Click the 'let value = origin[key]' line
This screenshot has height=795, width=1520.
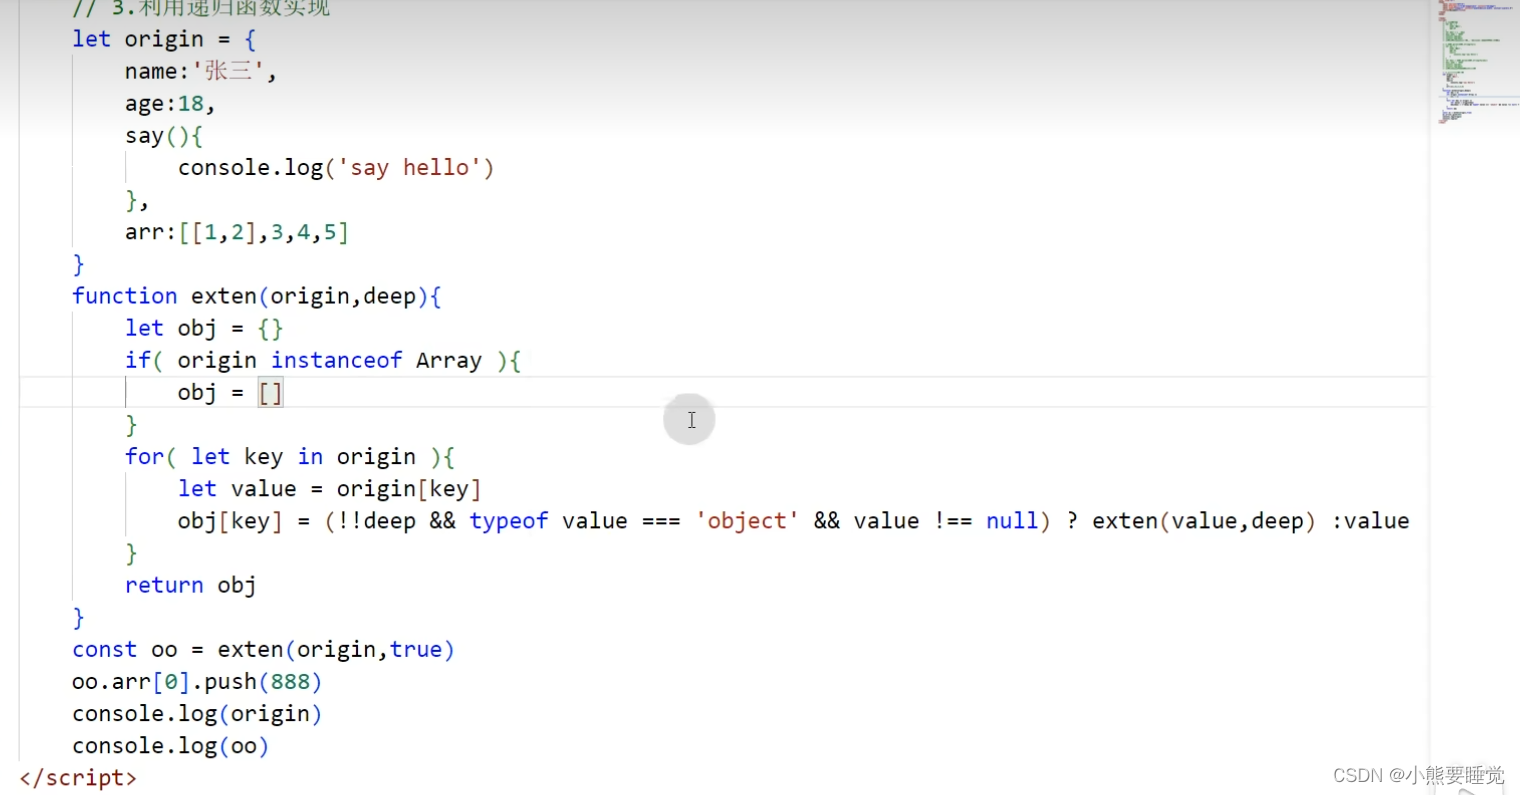pos(330,489)
